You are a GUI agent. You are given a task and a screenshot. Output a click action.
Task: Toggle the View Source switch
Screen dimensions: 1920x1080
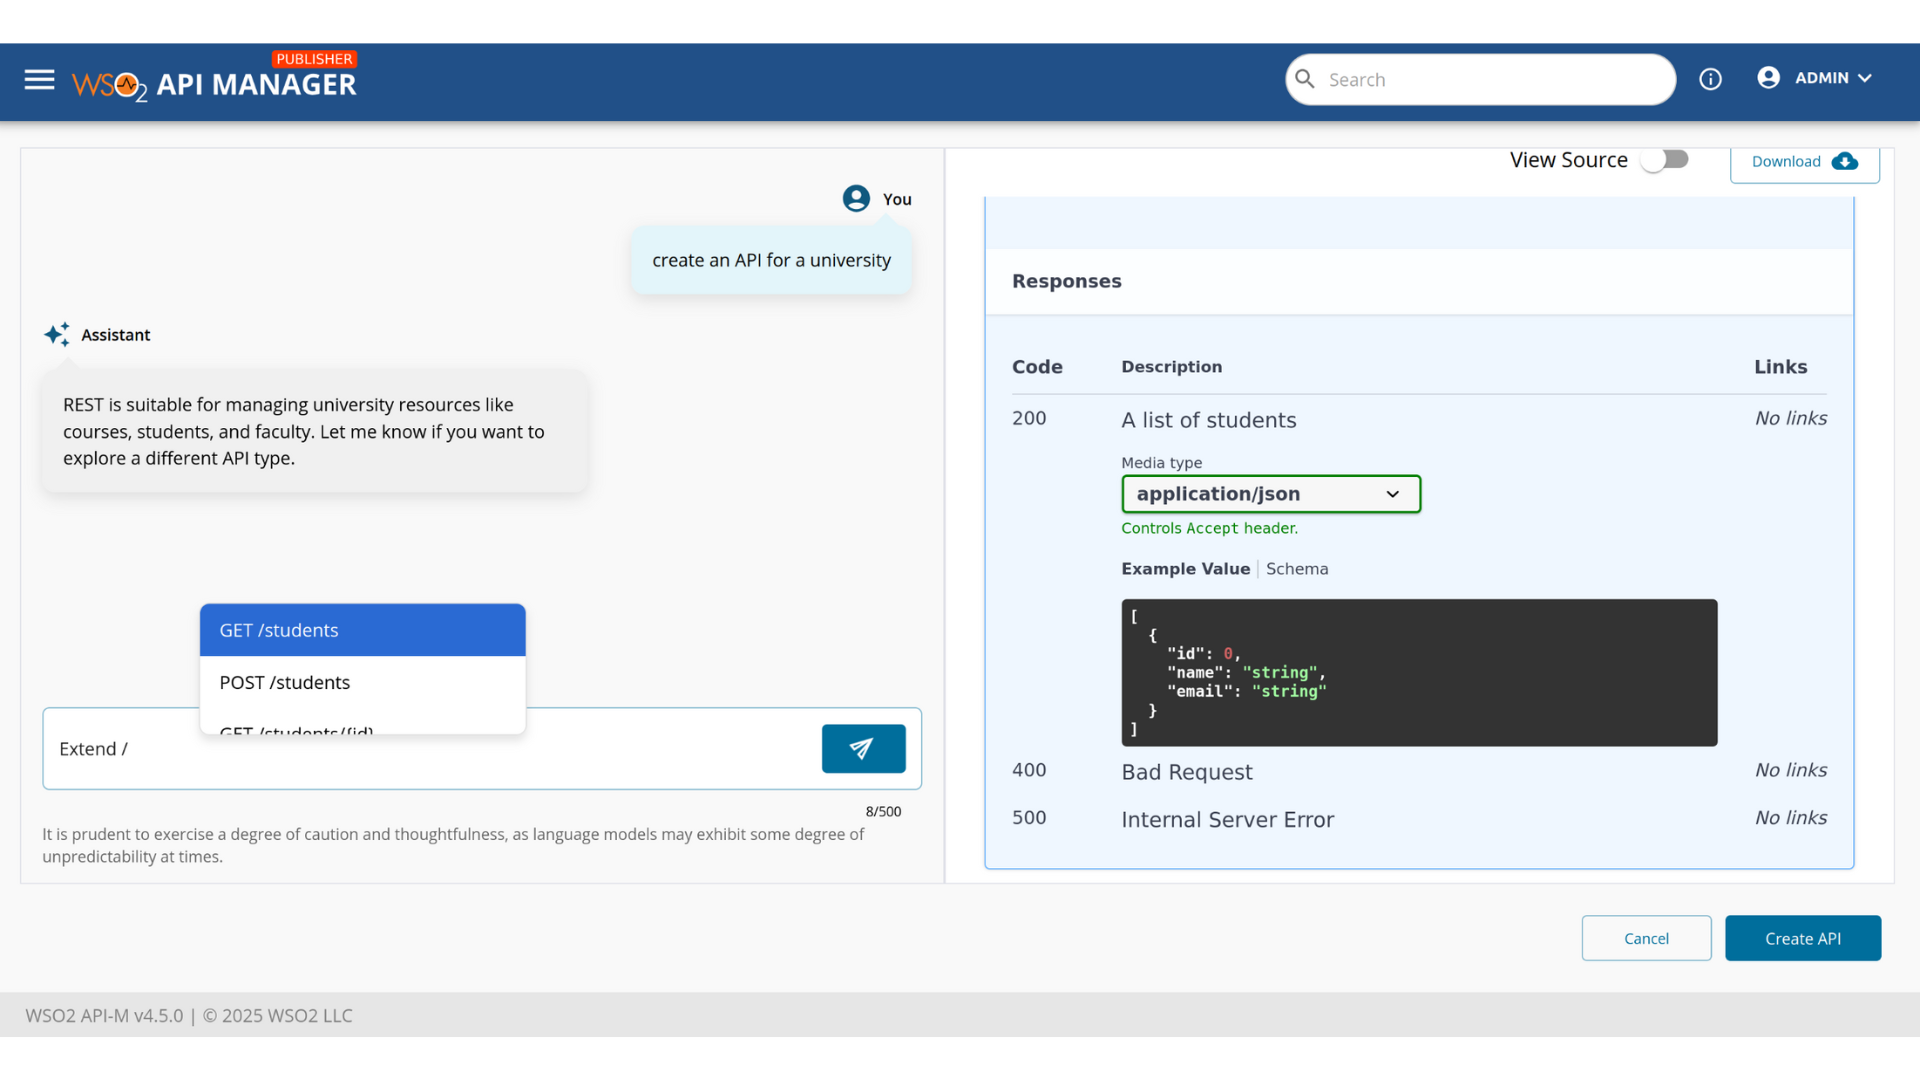tap(1665, 160)
